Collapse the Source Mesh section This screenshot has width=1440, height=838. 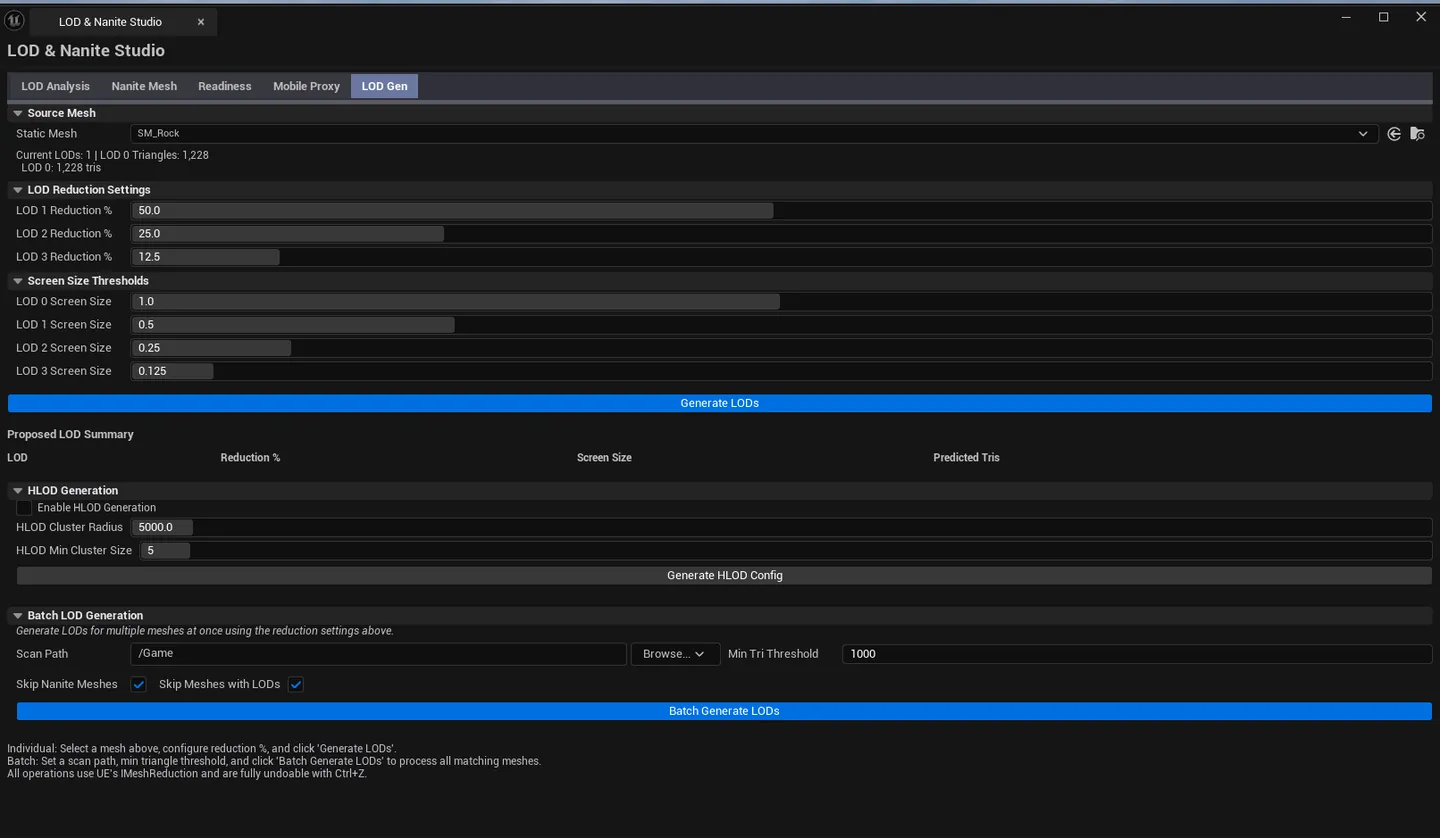(18, 113)
